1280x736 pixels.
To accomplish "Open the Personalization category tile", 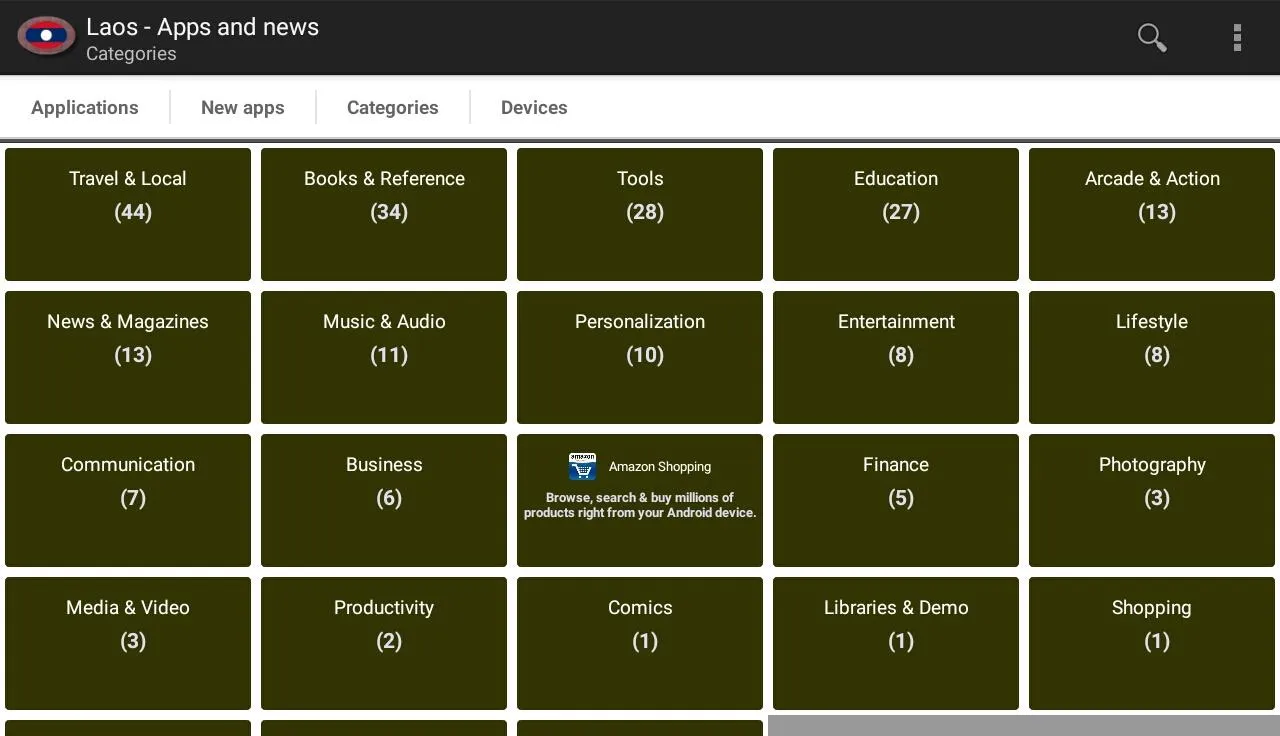I will point(640,357).
